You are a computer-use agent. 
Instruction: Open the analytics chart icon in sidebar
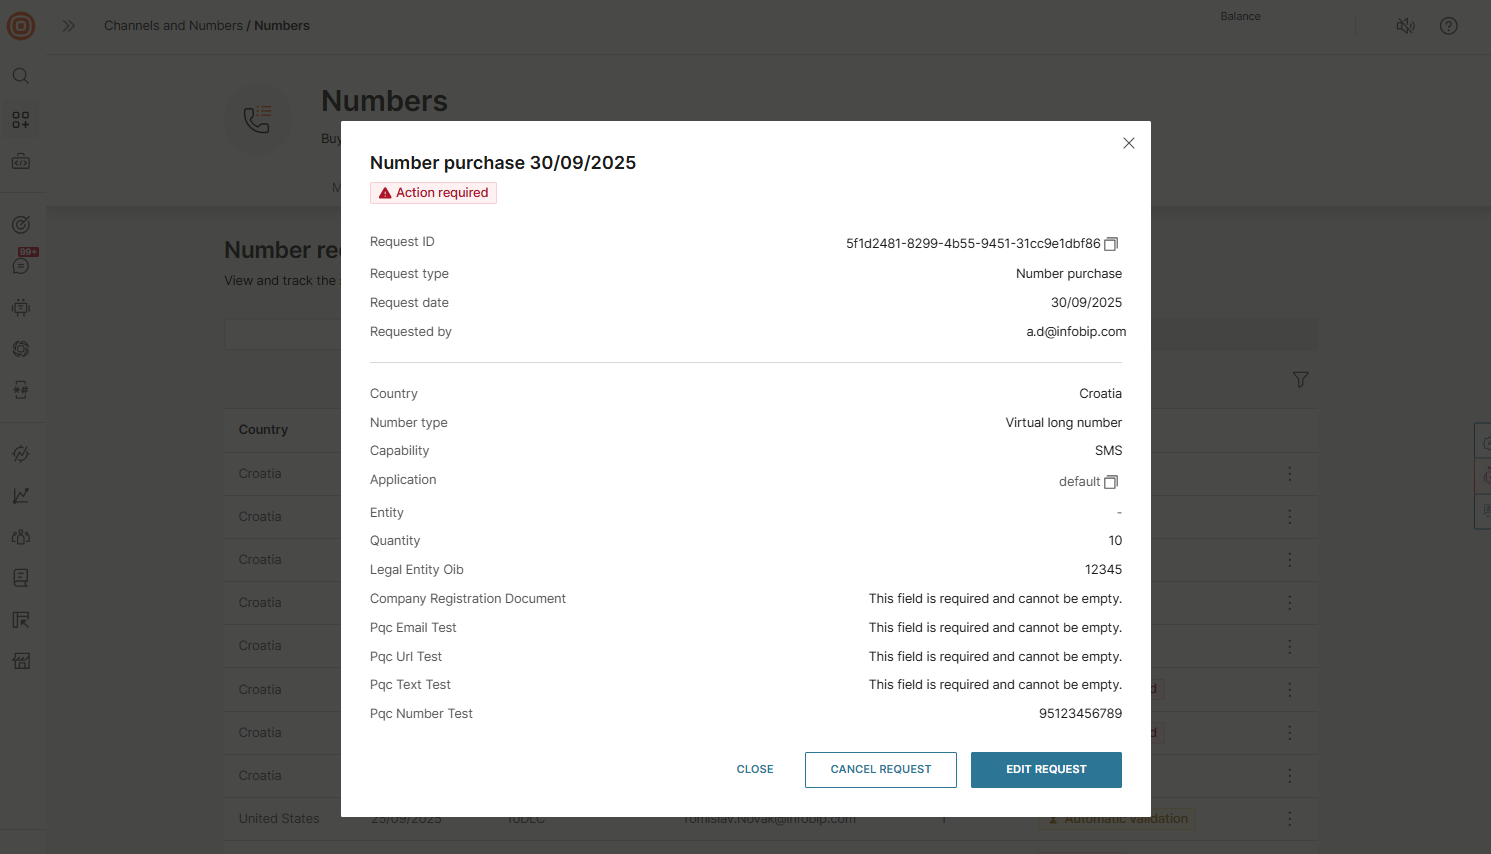21,496
